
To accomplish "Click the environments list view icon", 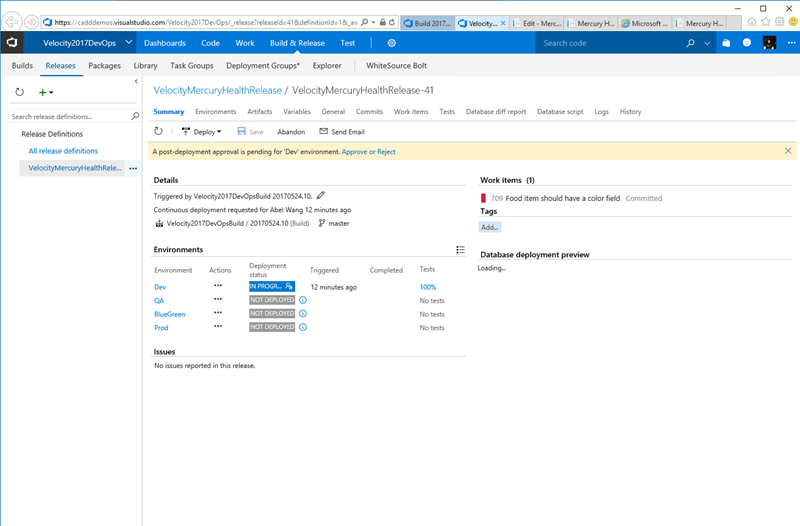I will tap(460, 249).
